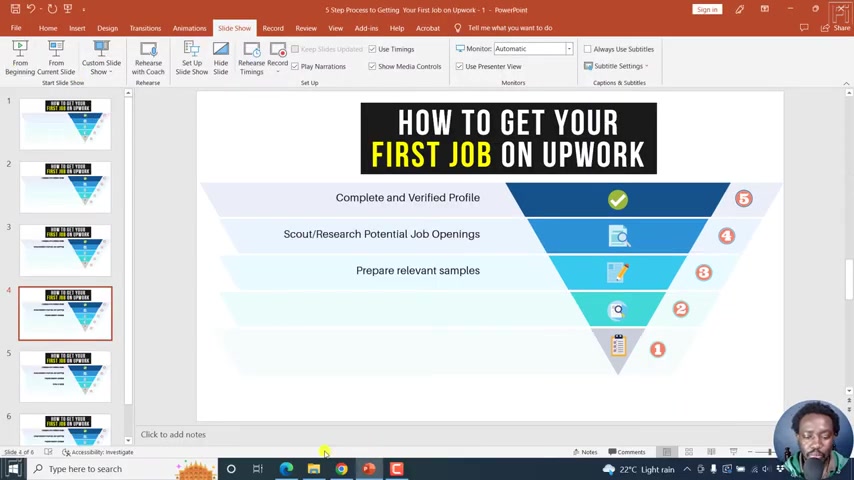The width and height of the screenshot is (854, 480).
Task: Open Comments pane from status bar
Action: [627, 452]
